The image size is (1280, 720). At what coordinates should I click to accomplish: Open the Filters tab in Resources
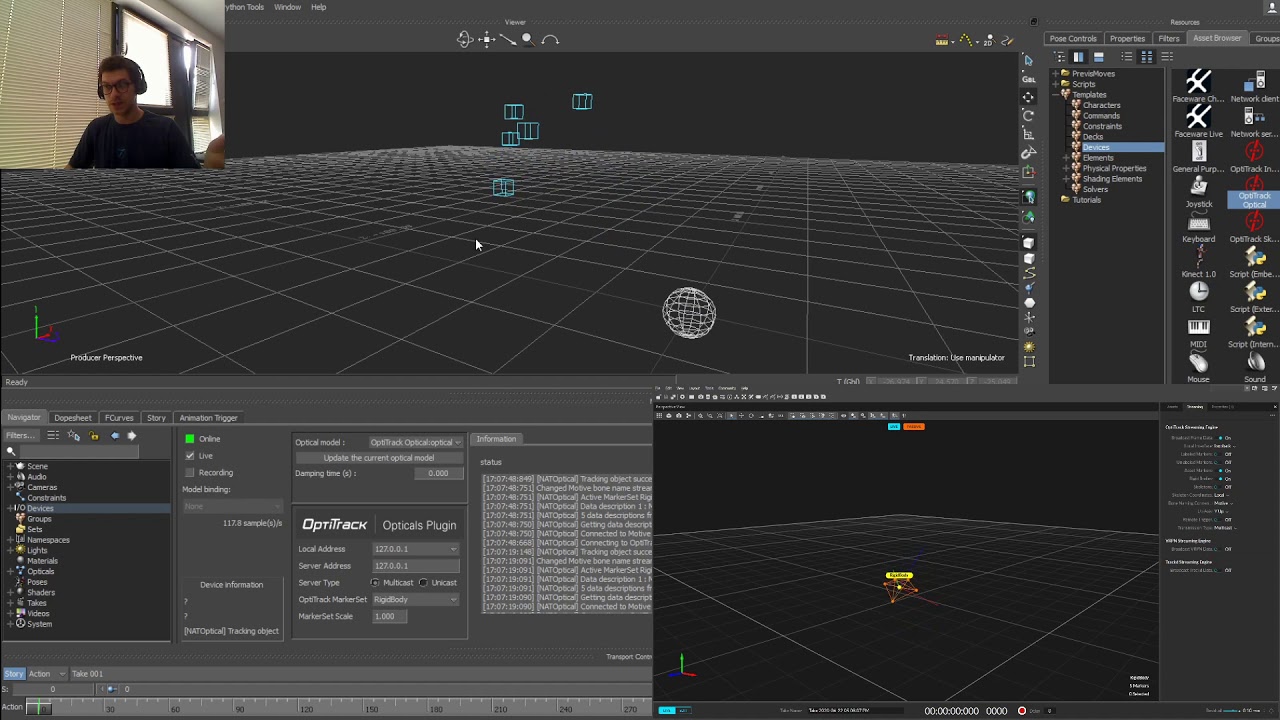coord(1169,39)
